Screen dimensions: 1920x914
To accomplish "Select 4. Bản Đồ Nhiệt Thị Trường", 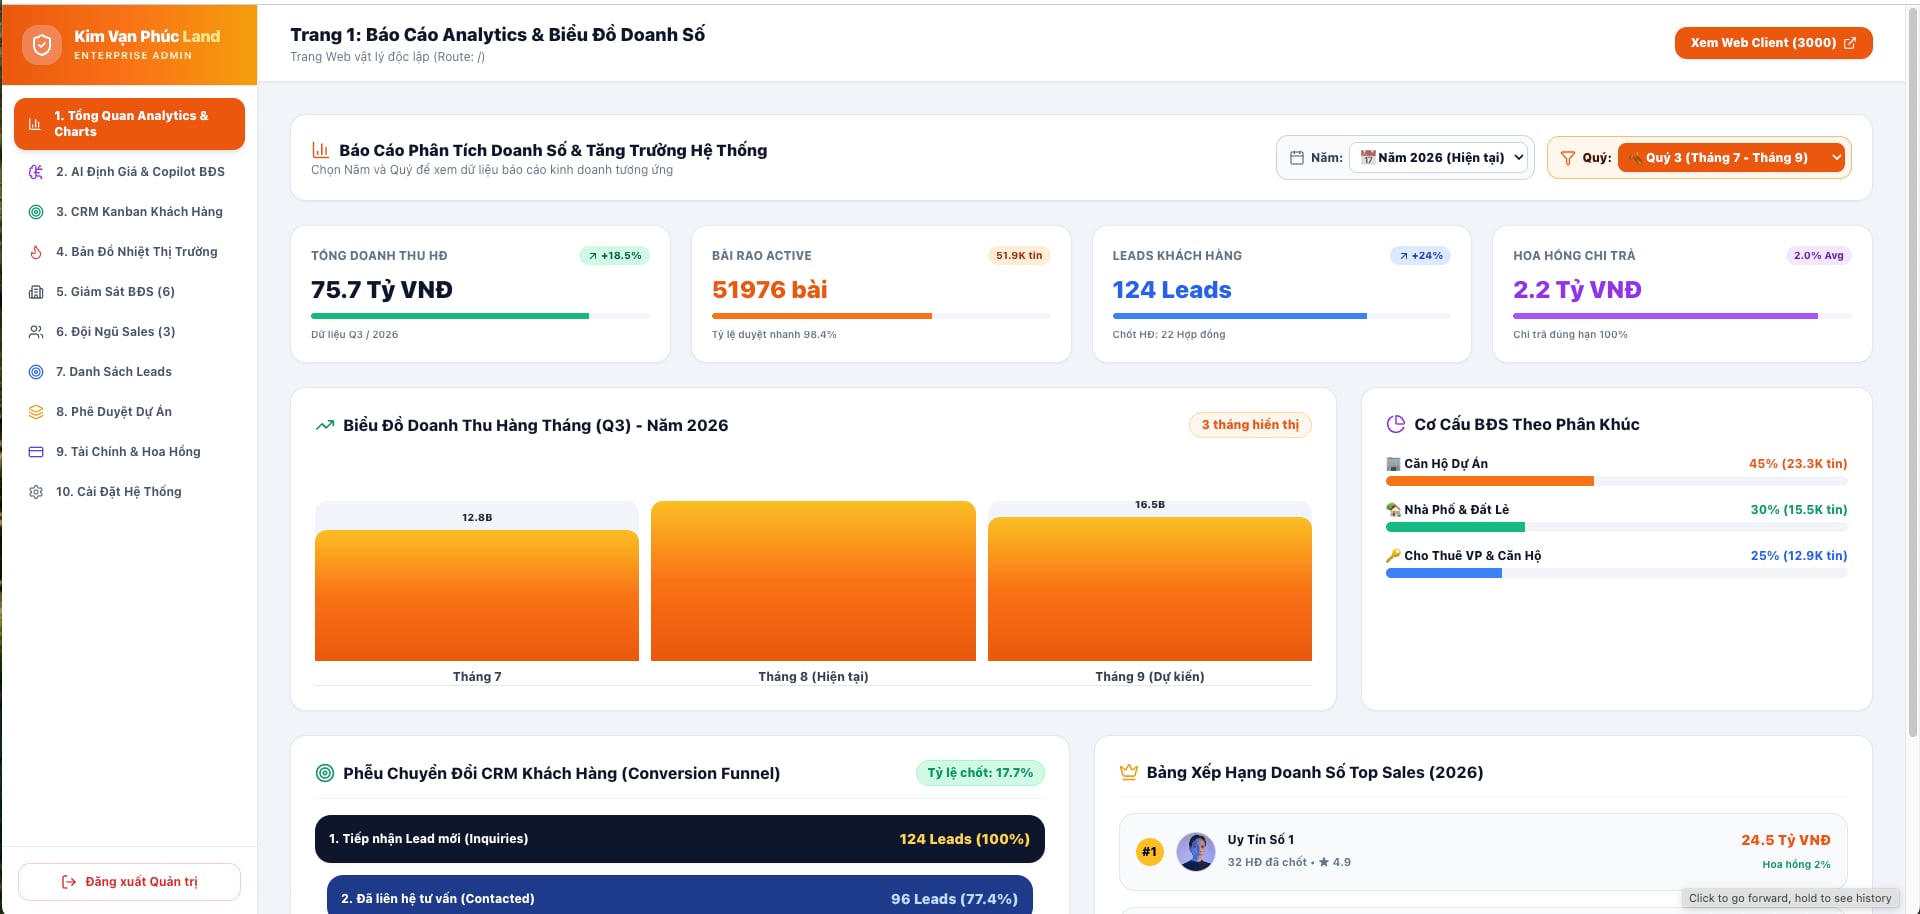I will pyautogui.click(x=129, y=252).
